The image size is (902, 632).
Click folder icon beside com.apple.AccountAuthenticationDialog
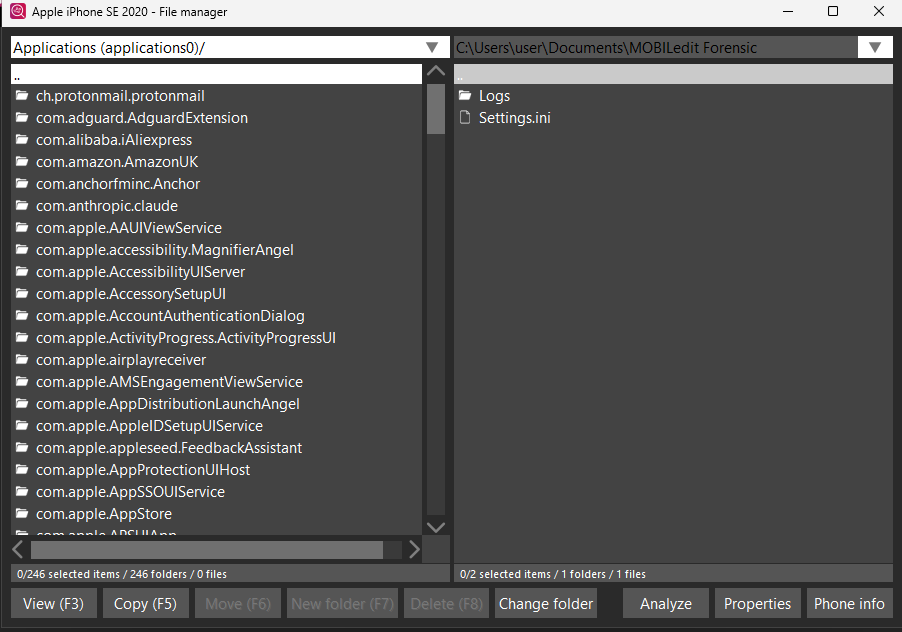tap(22, 315)
